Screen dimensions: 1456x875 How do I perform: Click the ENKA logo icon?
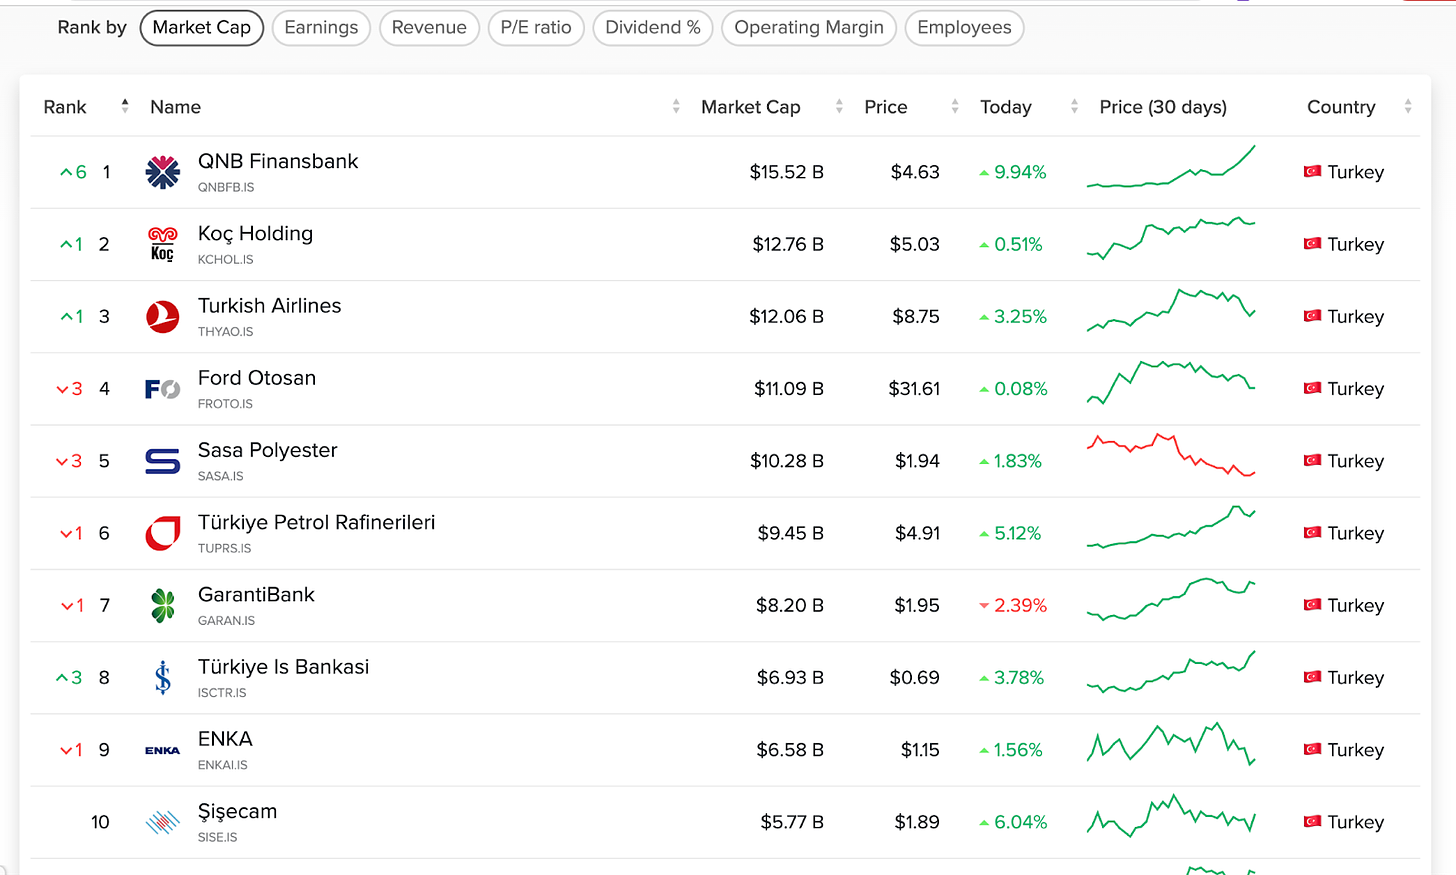coord(162,750)
